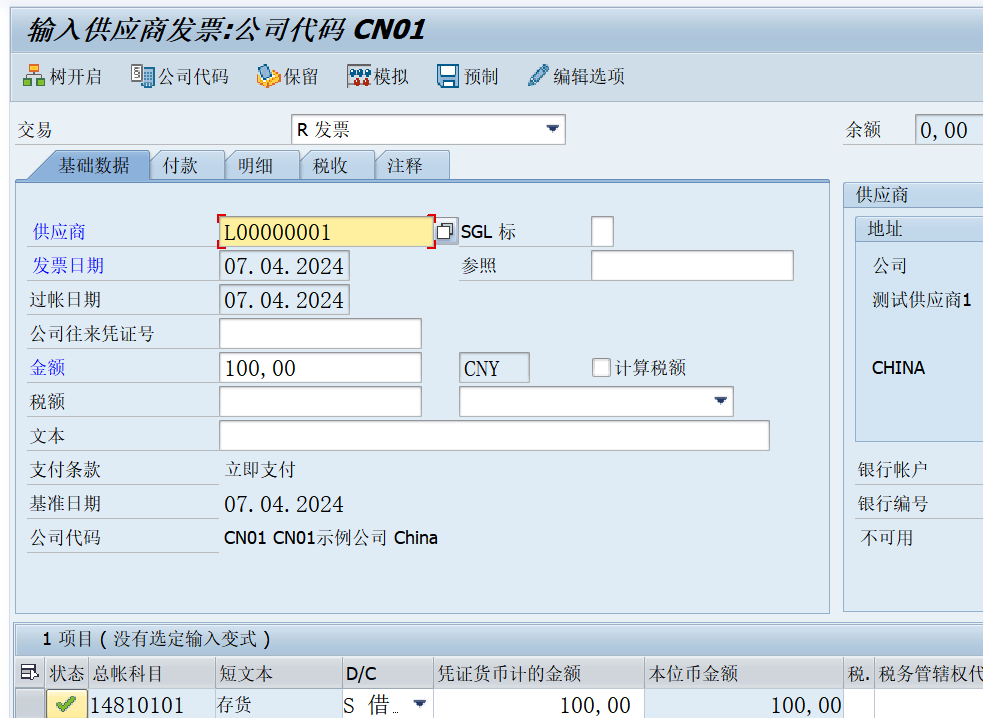Click the 预制 button label
Image resolution: width=983 pixels, height=718 pixels.
click(x=481, y=77)
